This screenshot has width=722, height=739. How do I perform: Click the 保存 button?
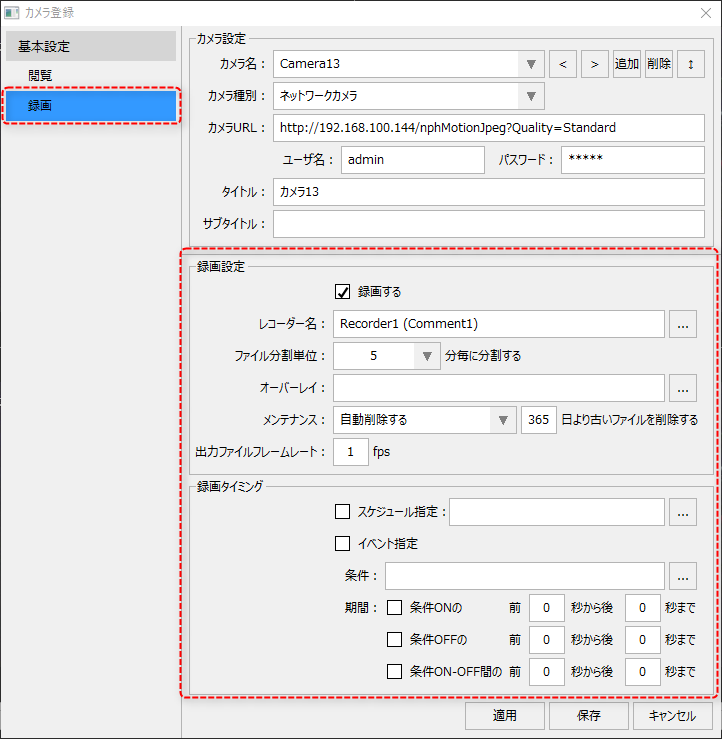589,716
